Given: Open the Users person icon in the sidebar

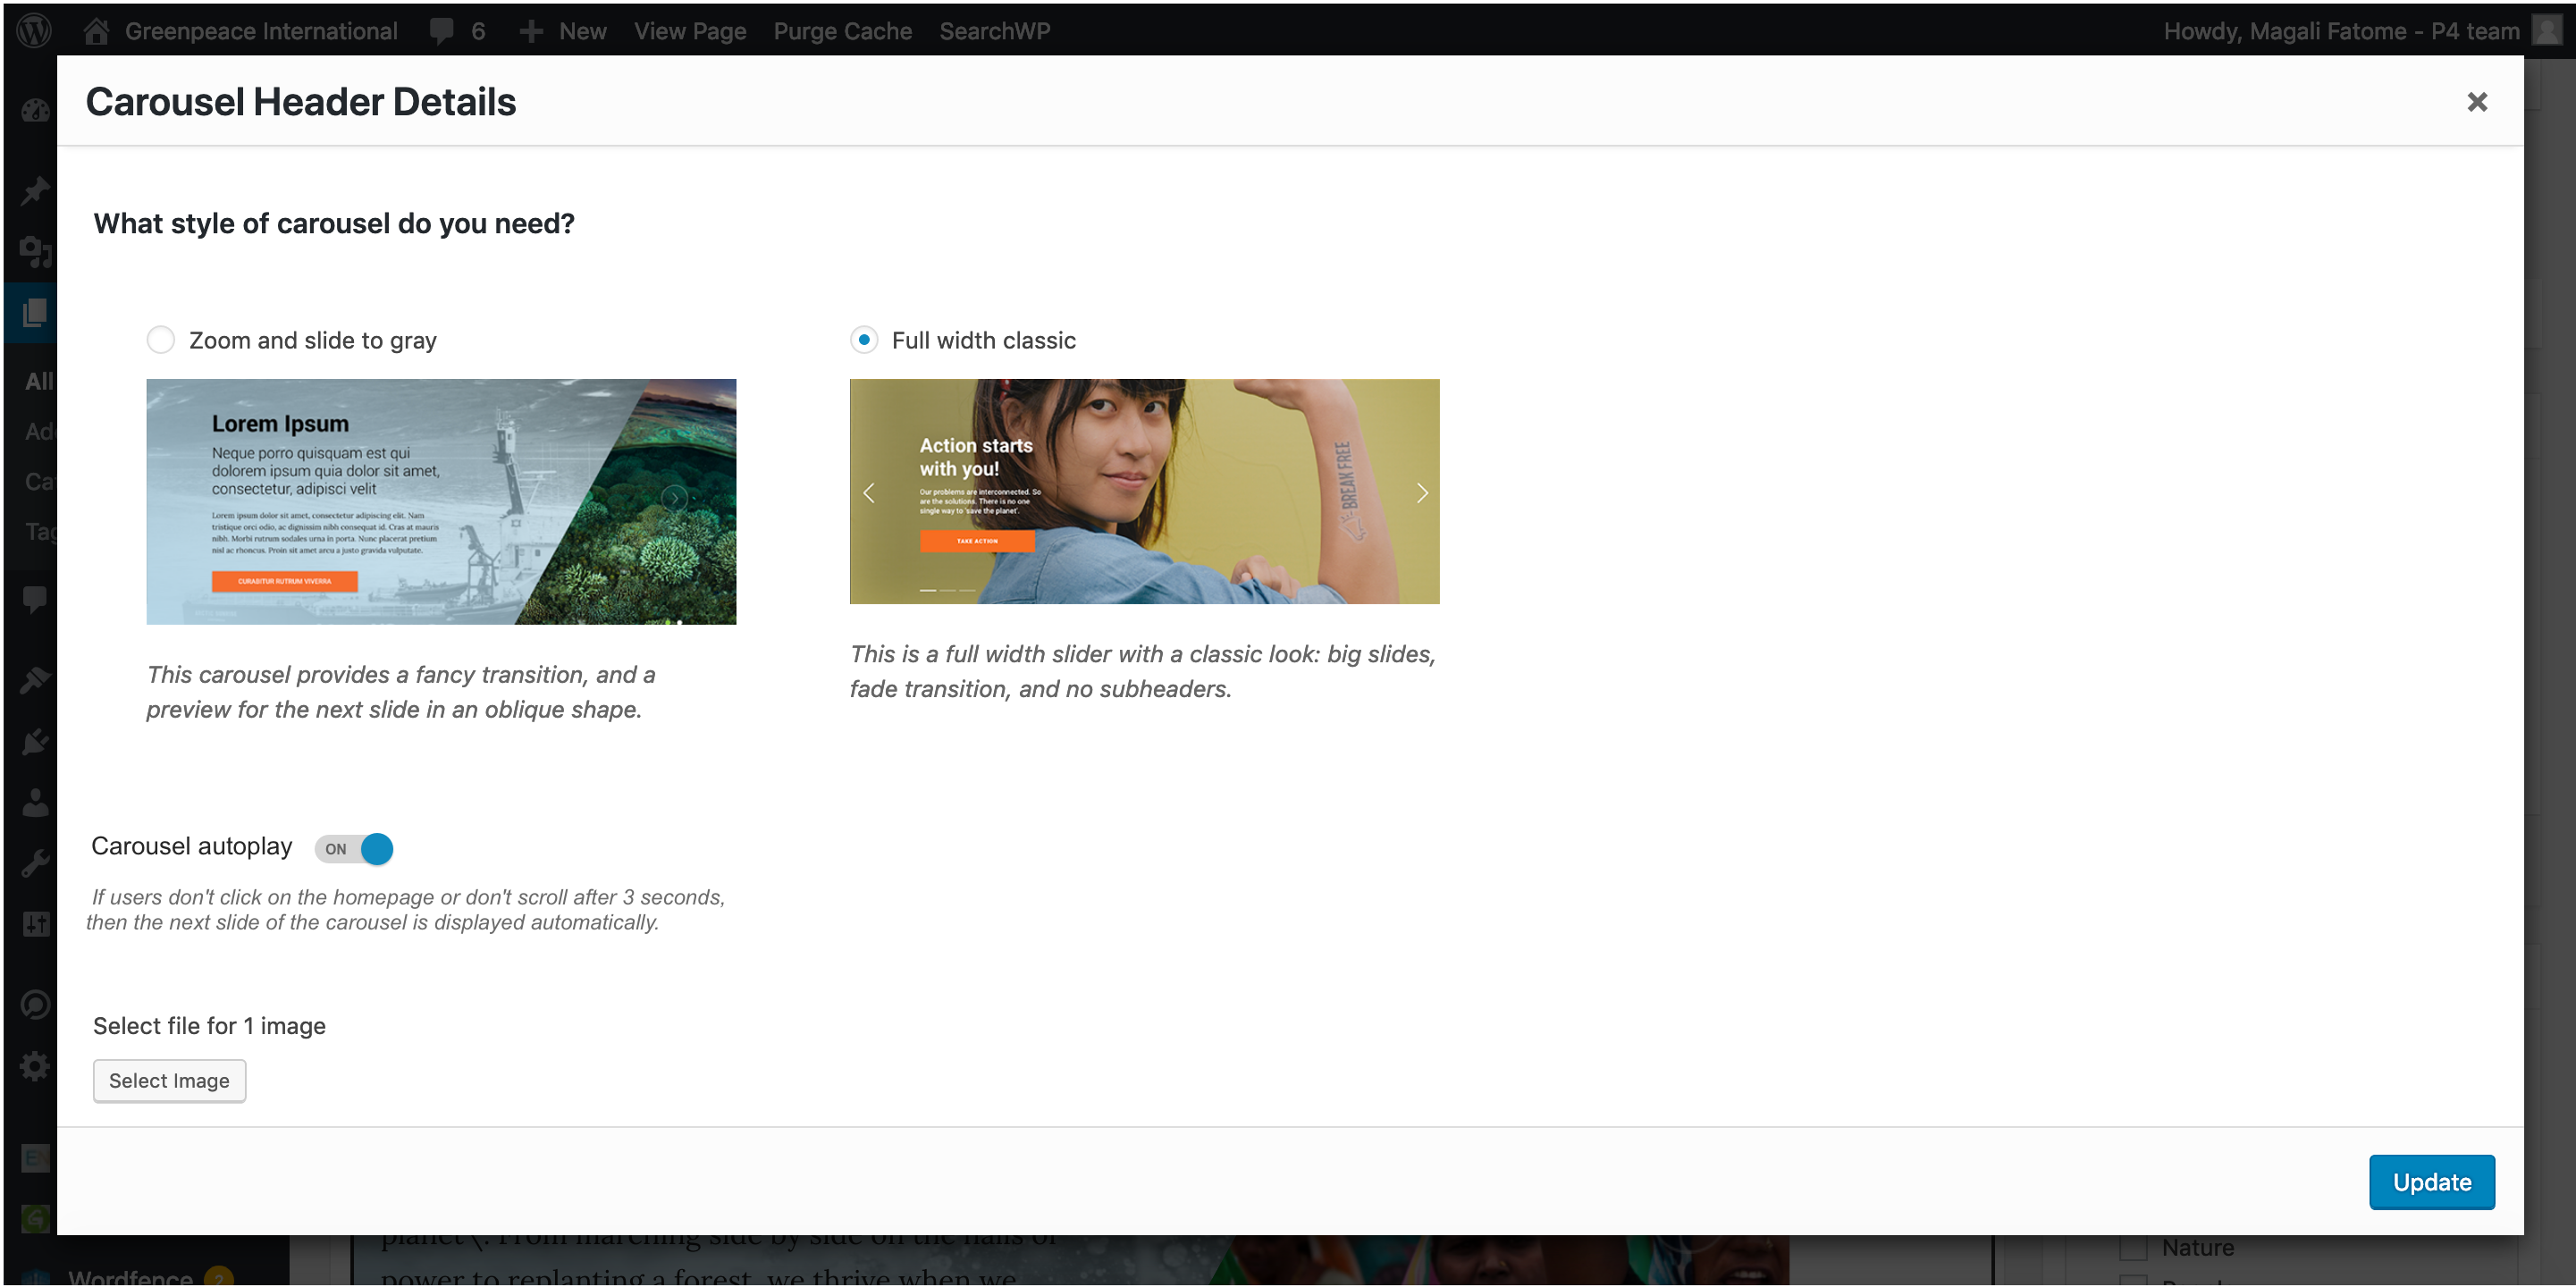Looking at the screenshot, I should pyautogui.click(x=35, y=802).
